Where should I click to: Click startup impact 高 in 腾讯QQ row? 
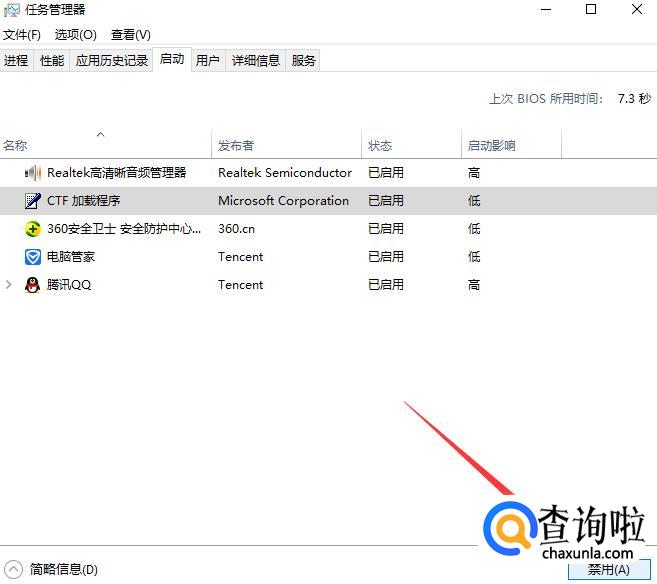474,285
